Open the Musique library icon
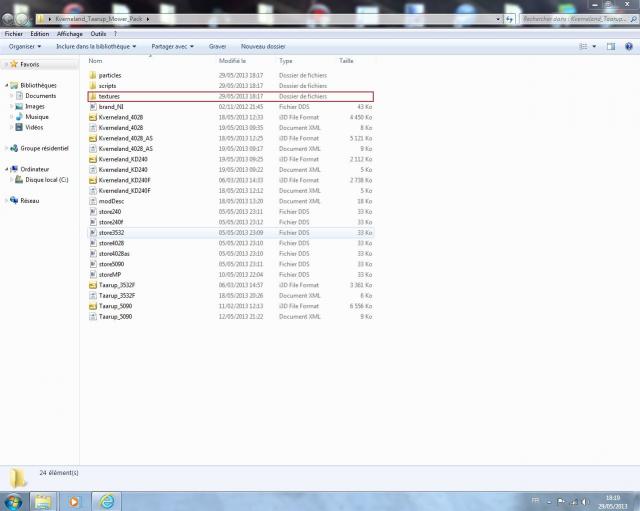The width and height of the screenshot is (640, 511). (19, 117)
